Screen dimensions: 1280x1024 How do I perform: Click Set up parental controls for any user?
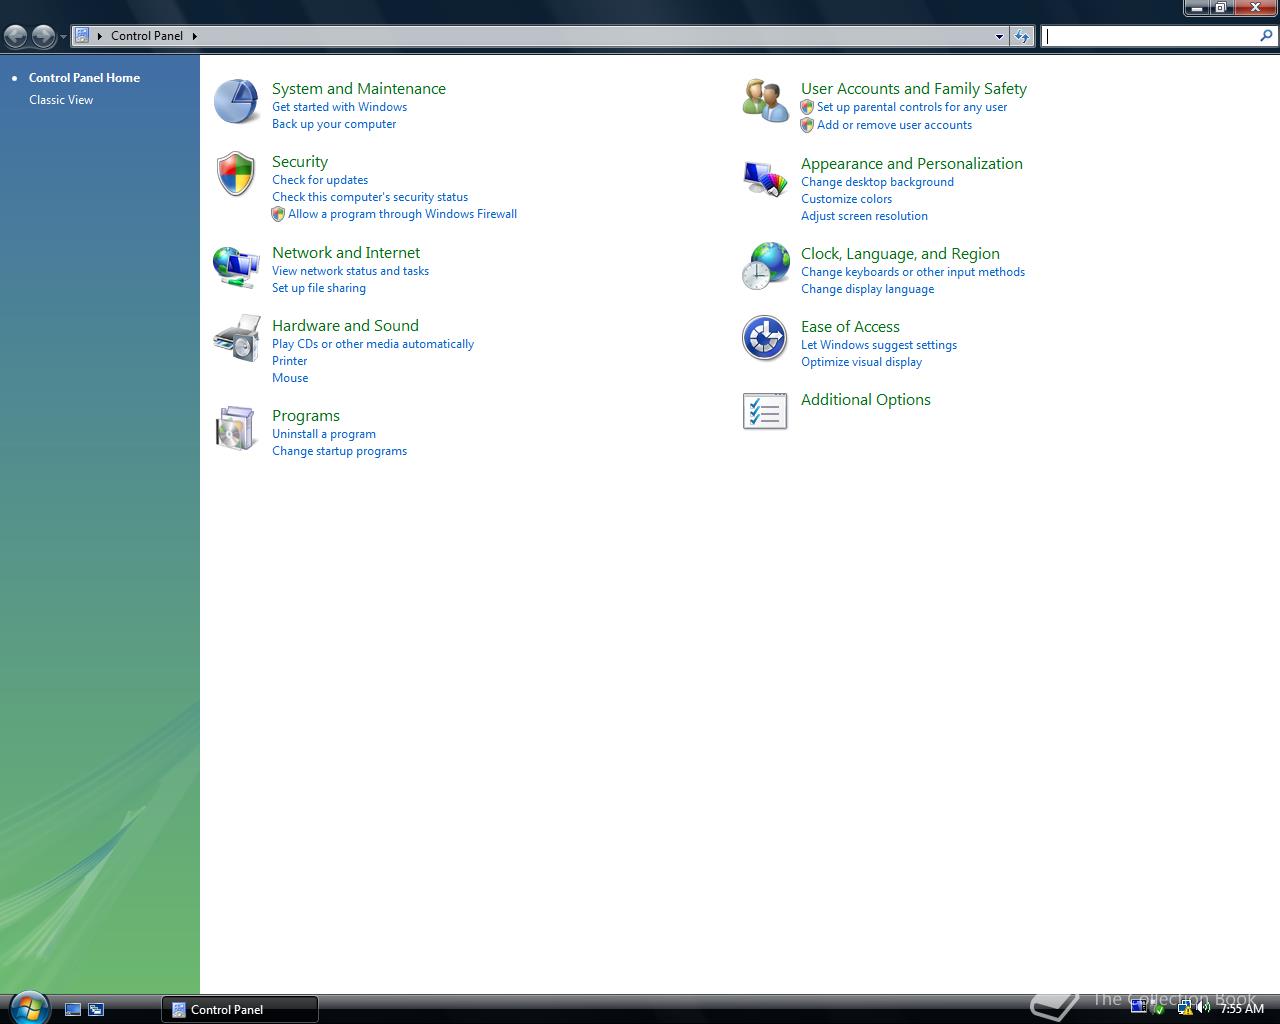coord(912,107)
